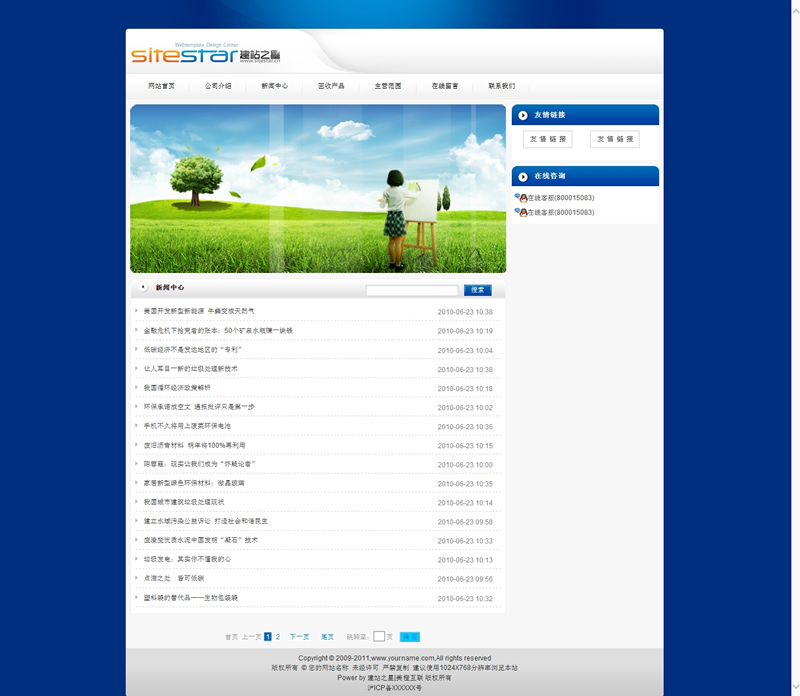Open the green meadow banner image
Image resolution: width=800 pixels, height=696 pixels.
tap(318, 189)
